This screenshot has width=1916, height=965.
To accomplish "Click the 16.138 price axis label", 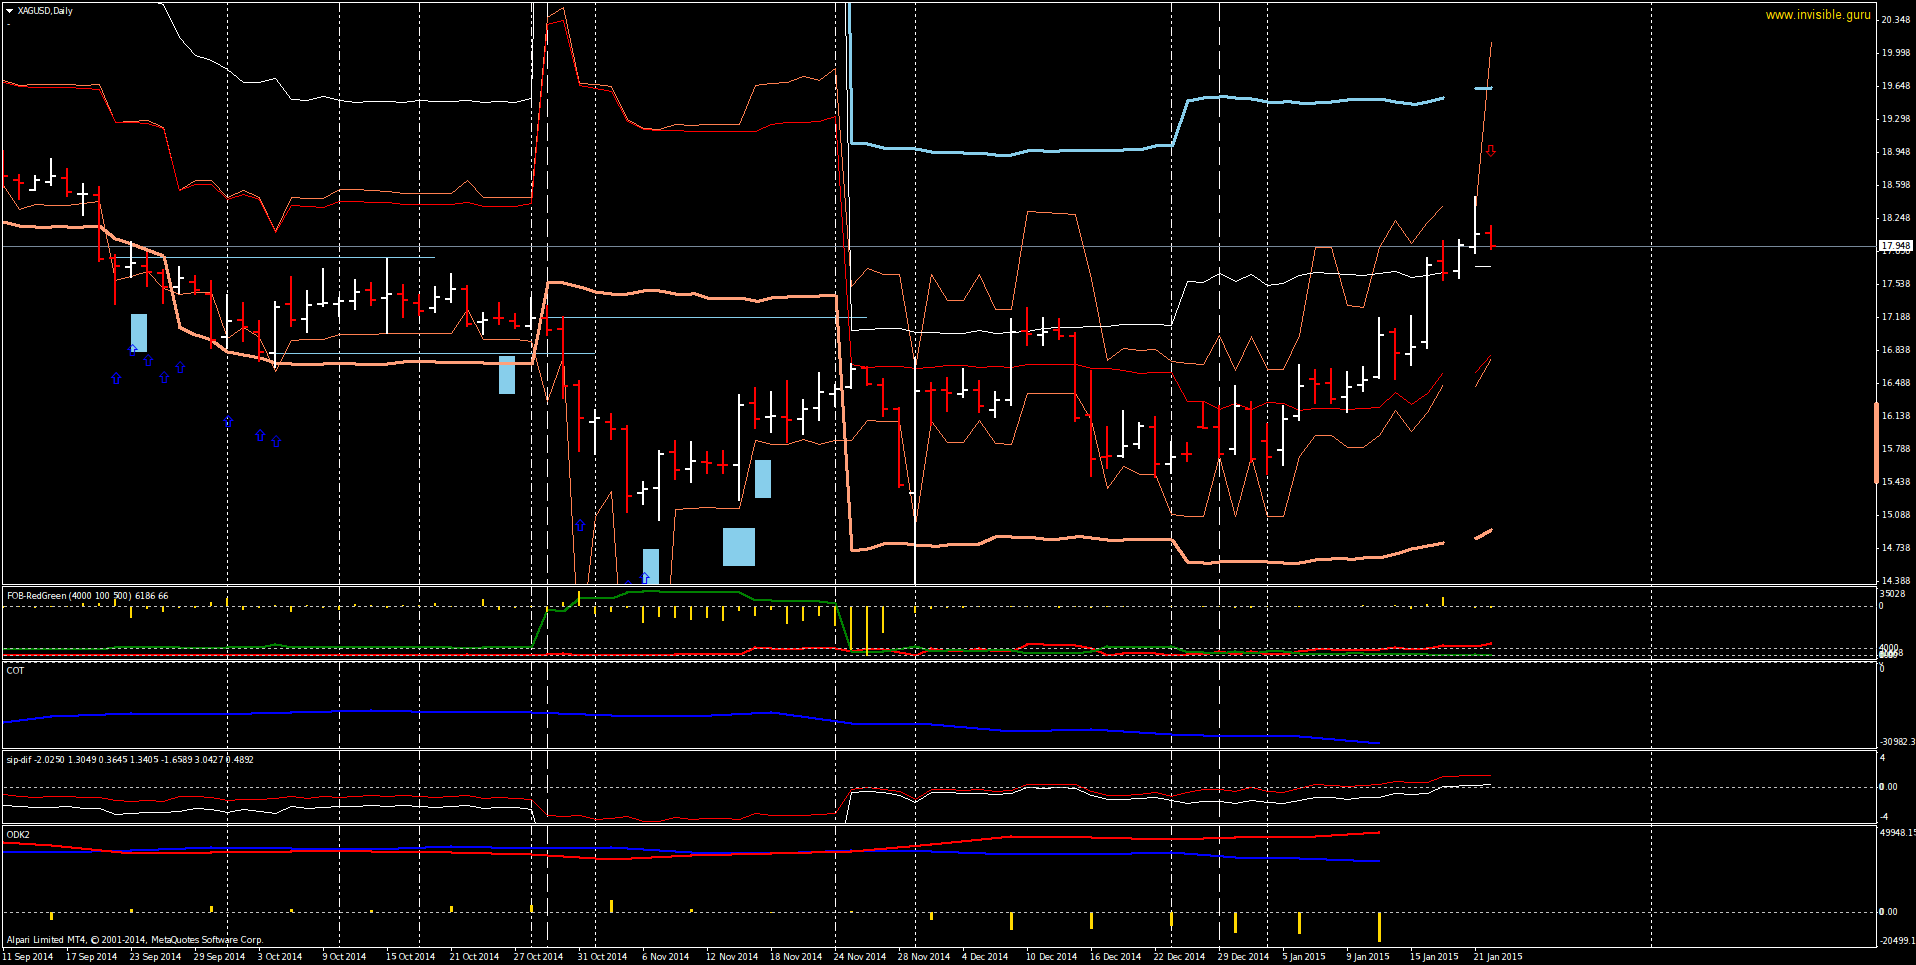I will point(1896,416).
